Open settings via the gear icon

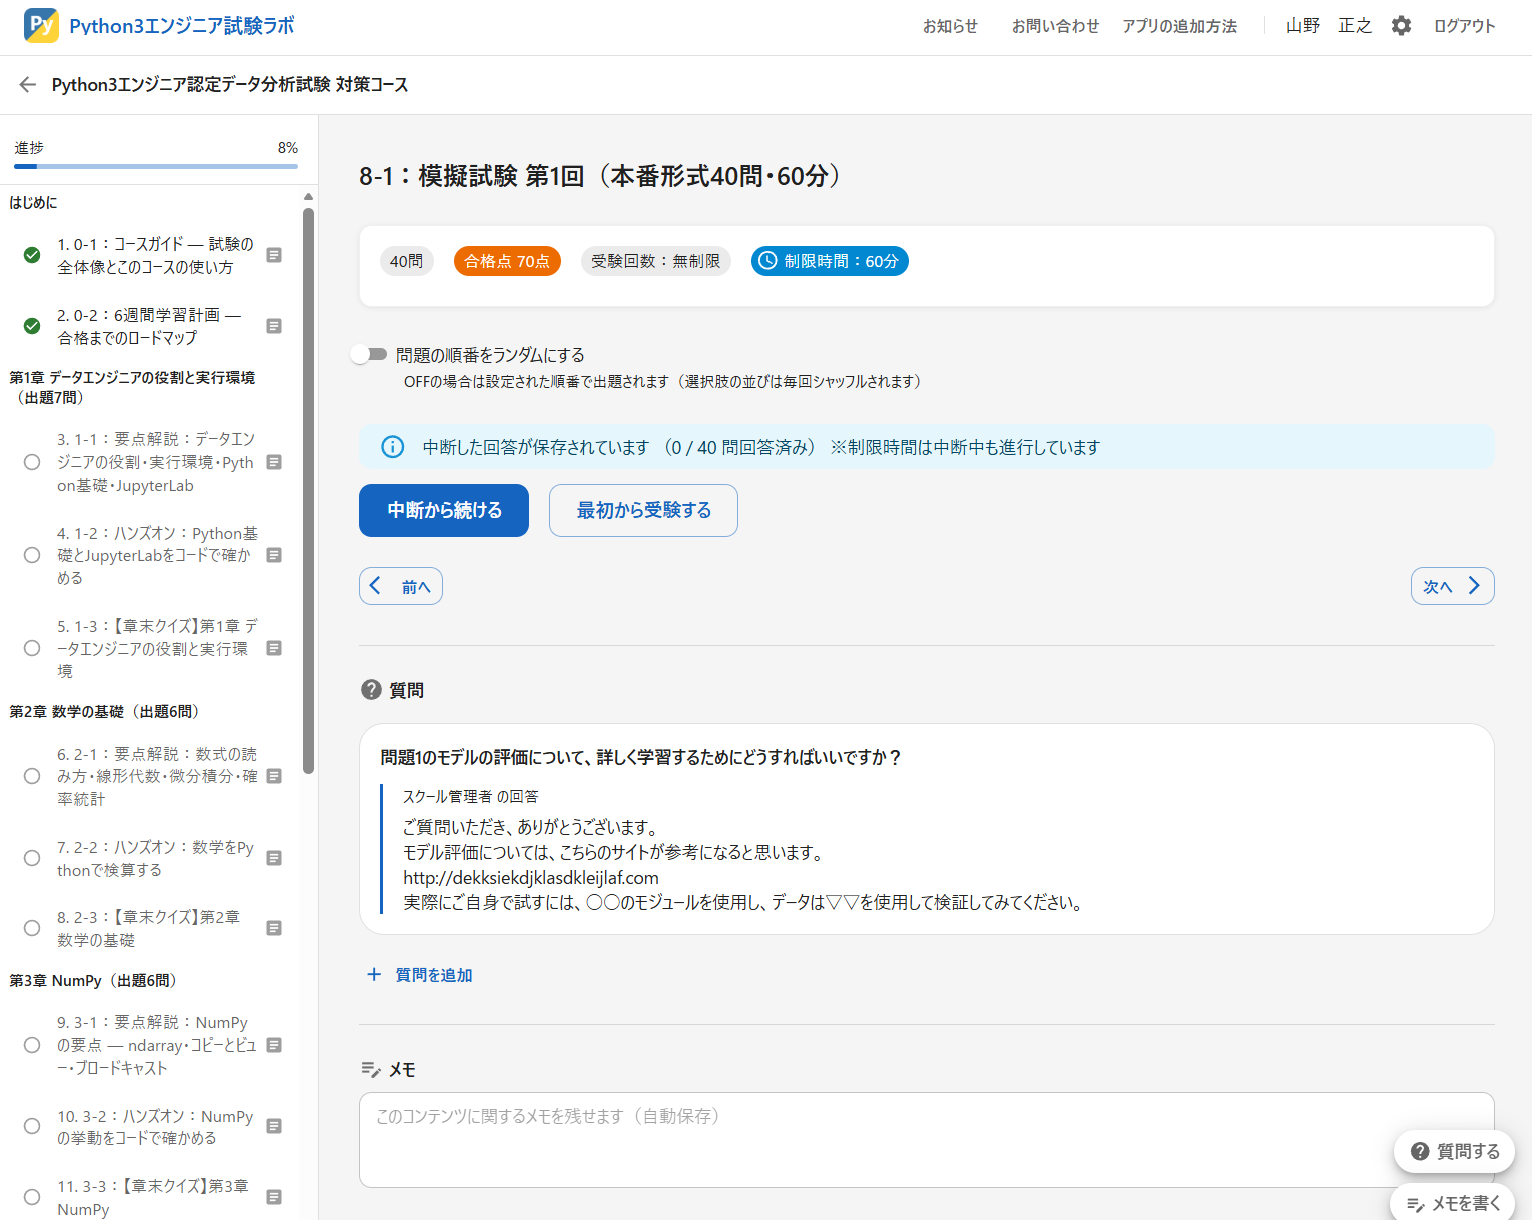1402,26
